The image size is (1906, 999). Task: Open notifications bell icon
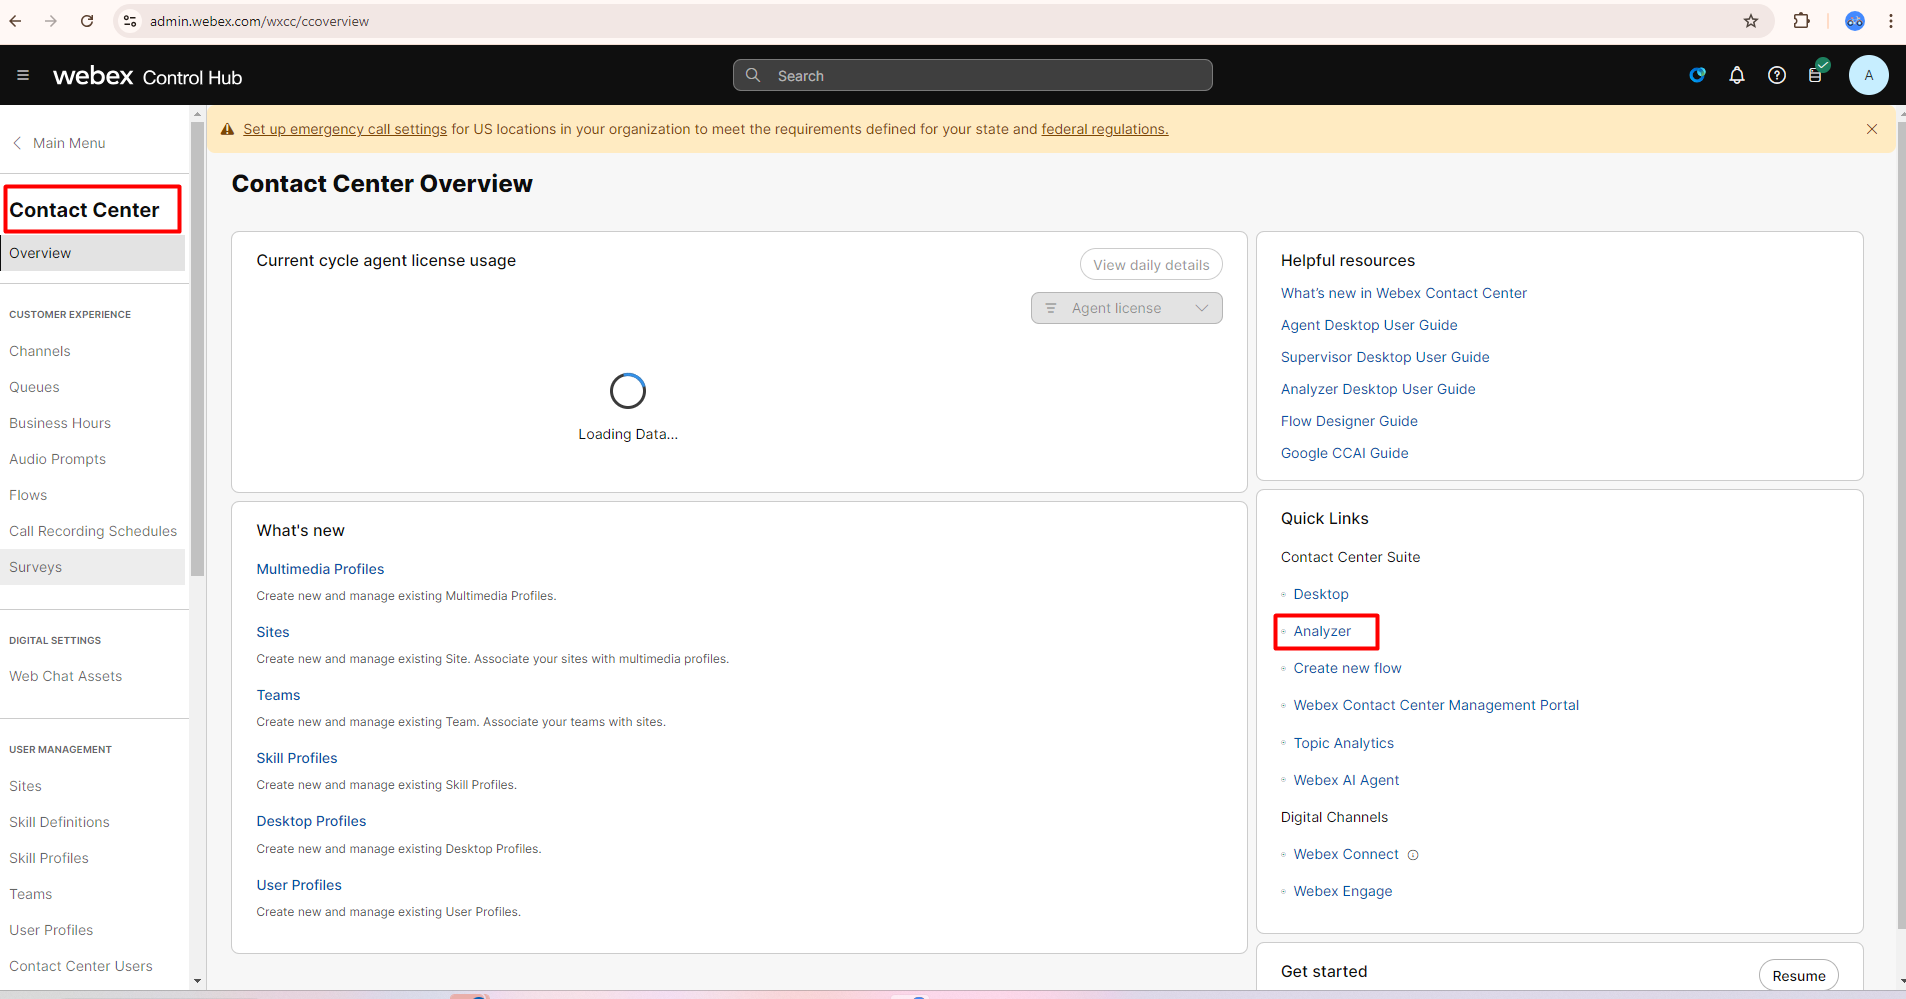click(1737, 75)
